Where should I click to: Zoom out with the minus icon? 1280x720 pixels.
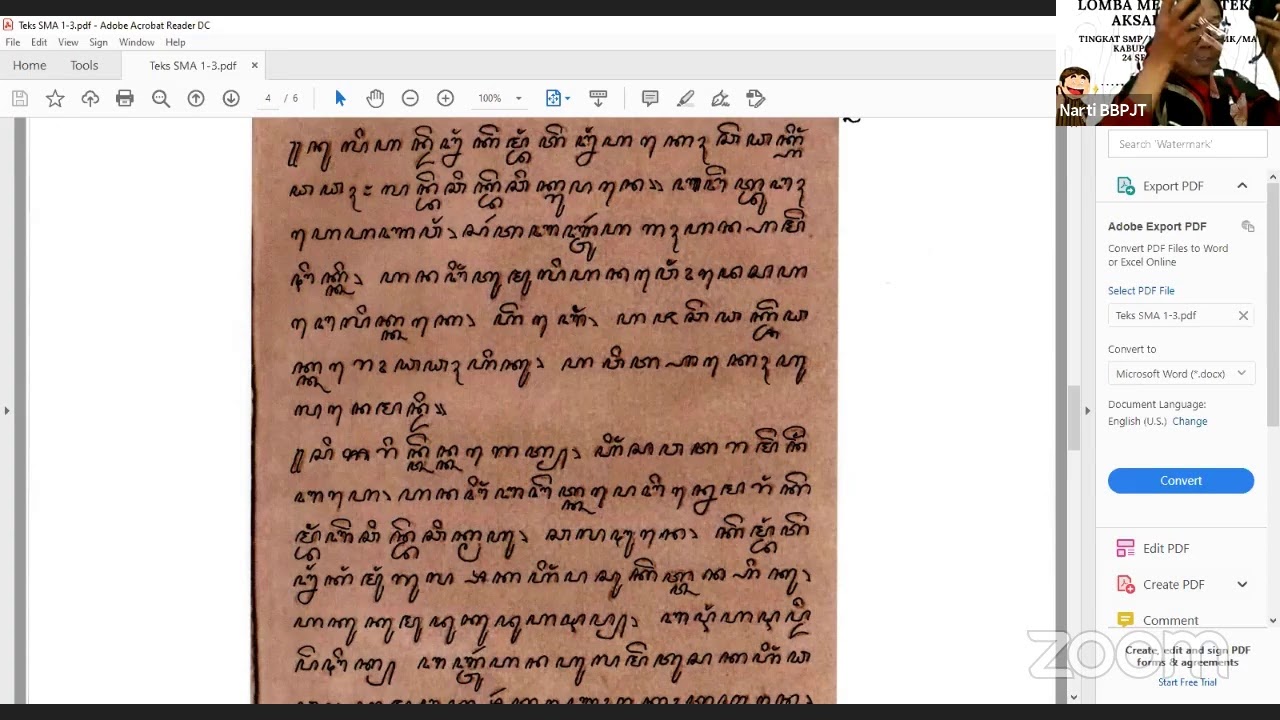(410, 98)
